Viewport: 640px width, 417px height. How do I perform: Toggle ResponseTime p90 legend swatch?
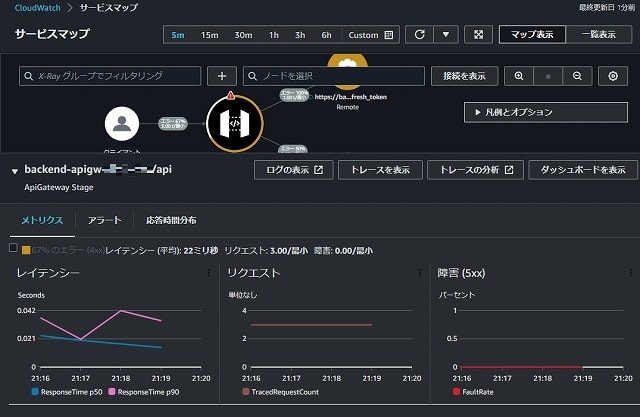point(112,392)
